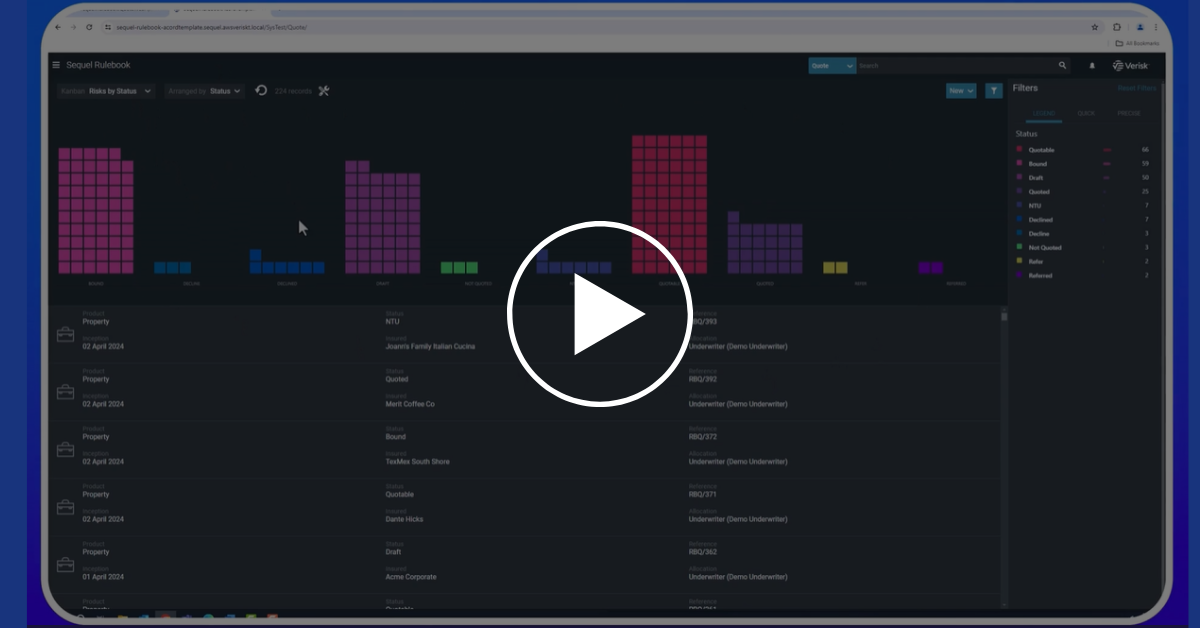This screenshot has height=628, width=1200.
Task: Bookmark the page with the star icon
Action: pos(1095,27)
